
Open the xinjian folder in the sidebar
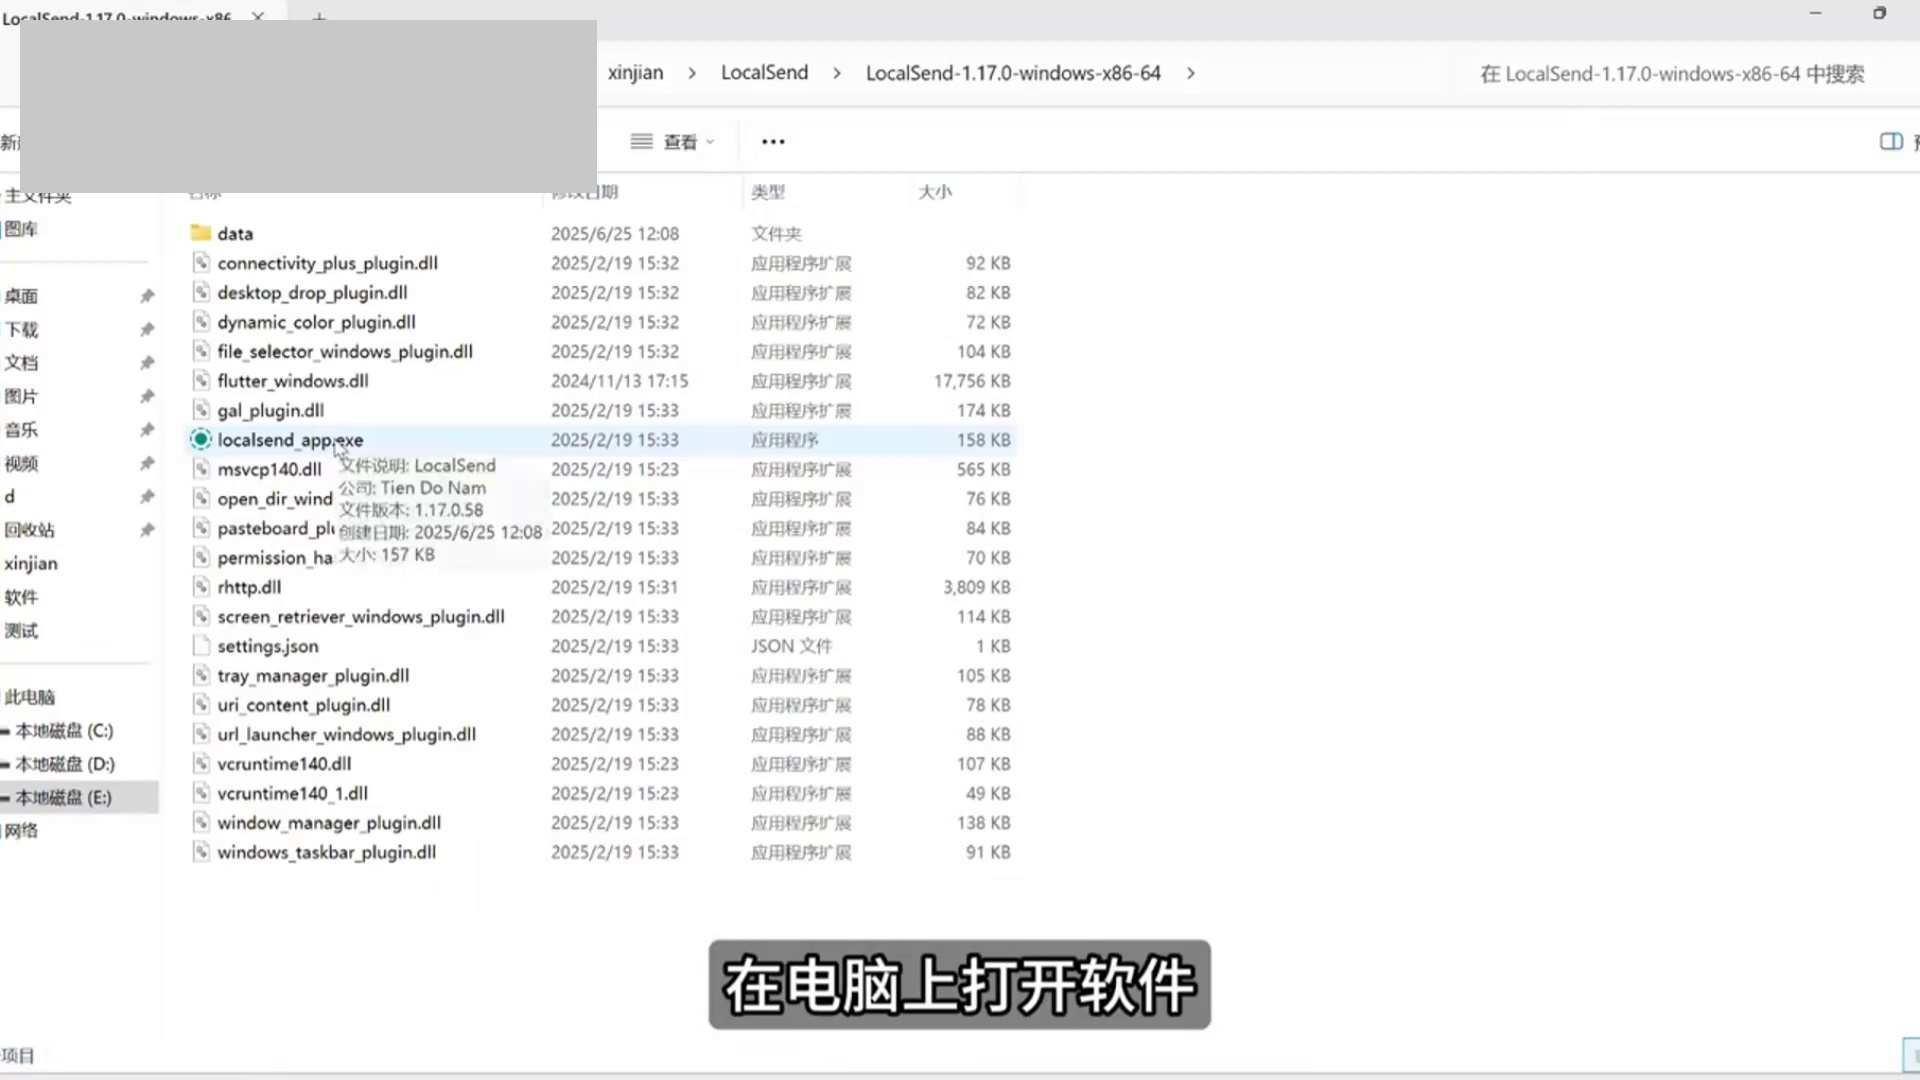31,564
